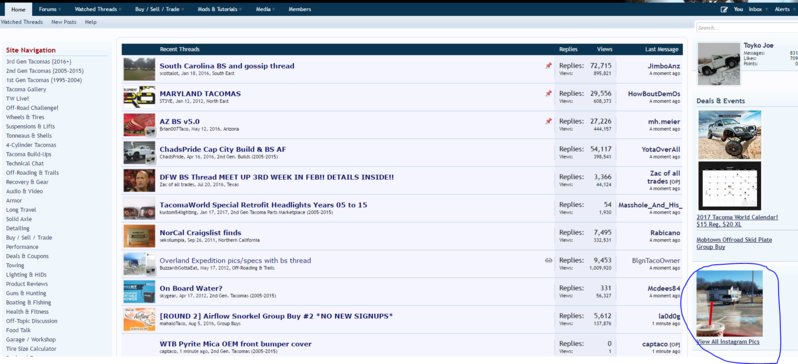Viewport: 798px width, 364px height.
Task: Click the compose pencil icon beside You
Action: pos(724,10)
